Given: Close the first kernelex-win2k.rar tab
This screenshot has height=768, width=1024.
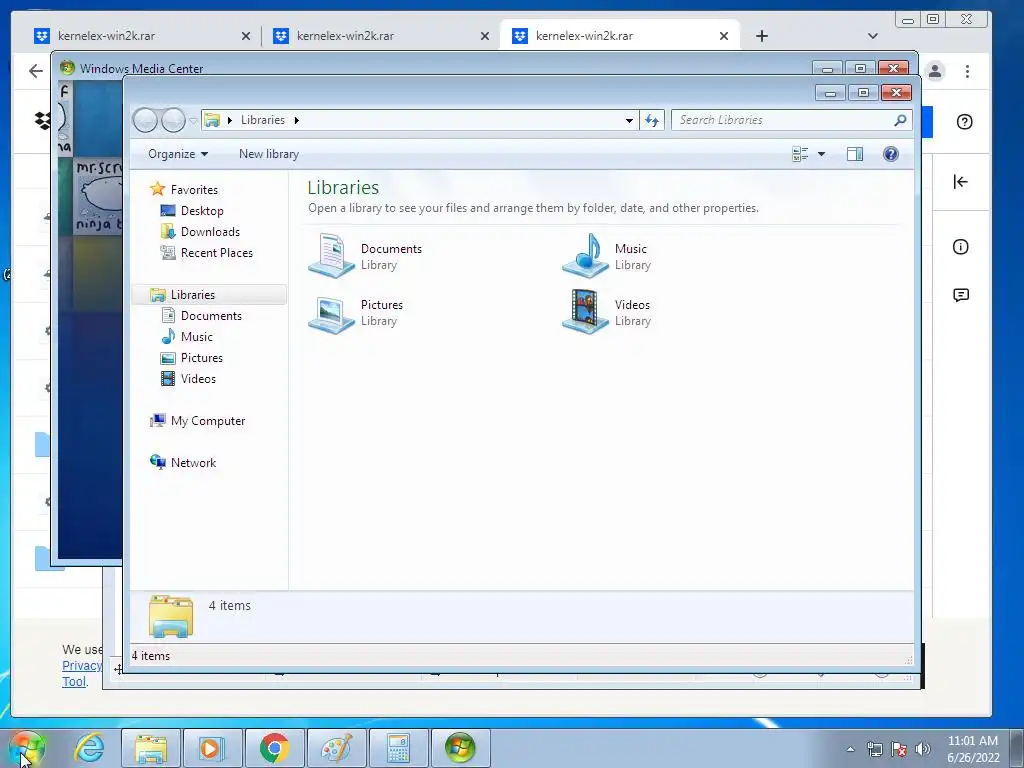Looking at the screenshot, I should [246, 37].
